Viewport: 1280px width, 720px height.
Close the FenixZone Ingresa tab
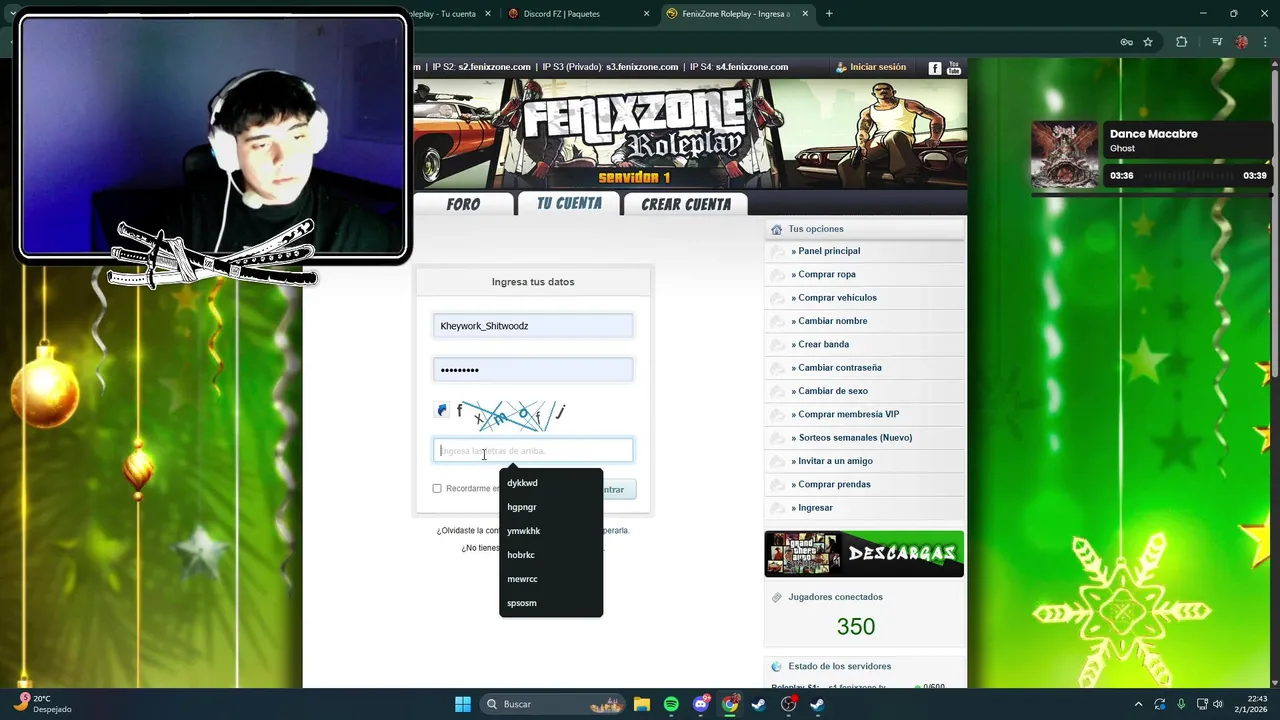pyautogui.click(x=804, y=14)
